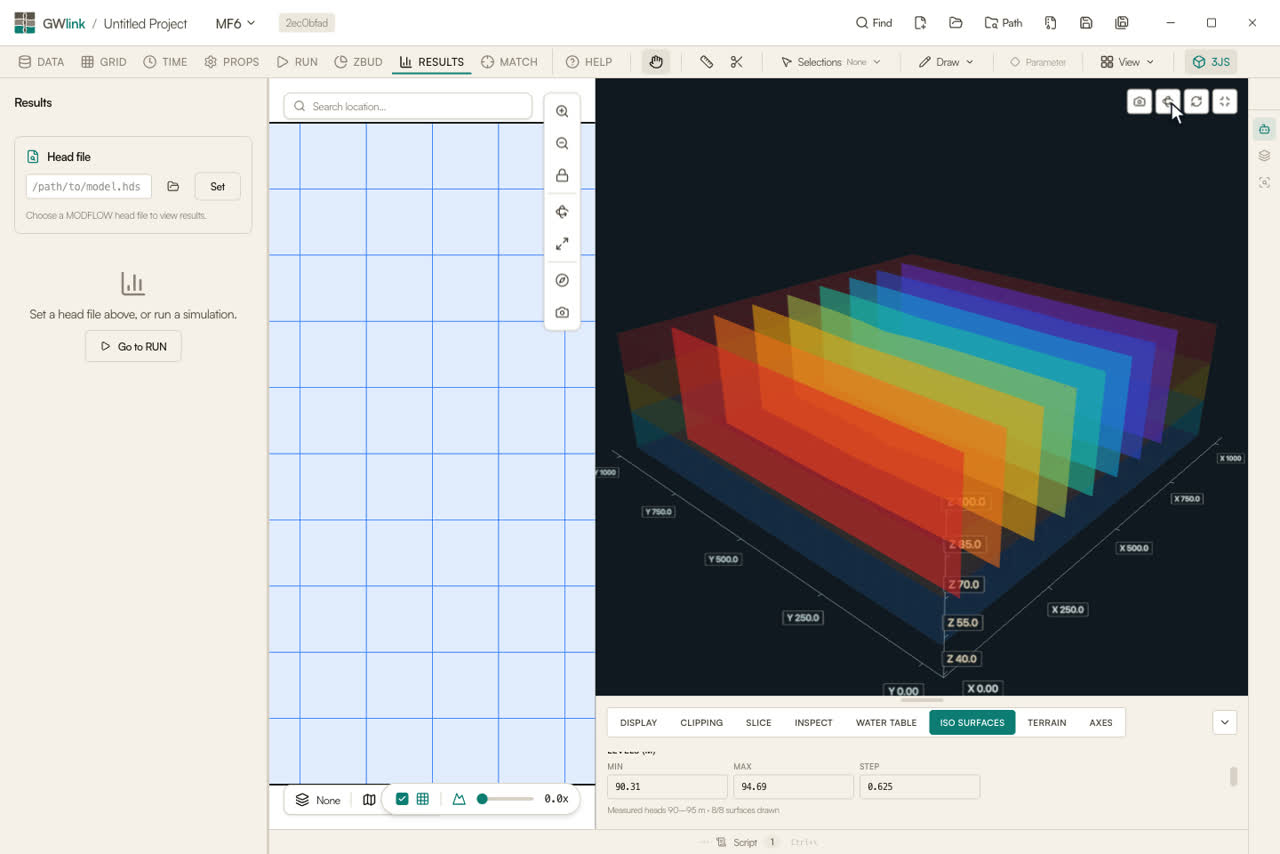Browse for head file with folder icon
Image resolution: width=1280 pixels, height=854 pixels.
click(173, 186)
